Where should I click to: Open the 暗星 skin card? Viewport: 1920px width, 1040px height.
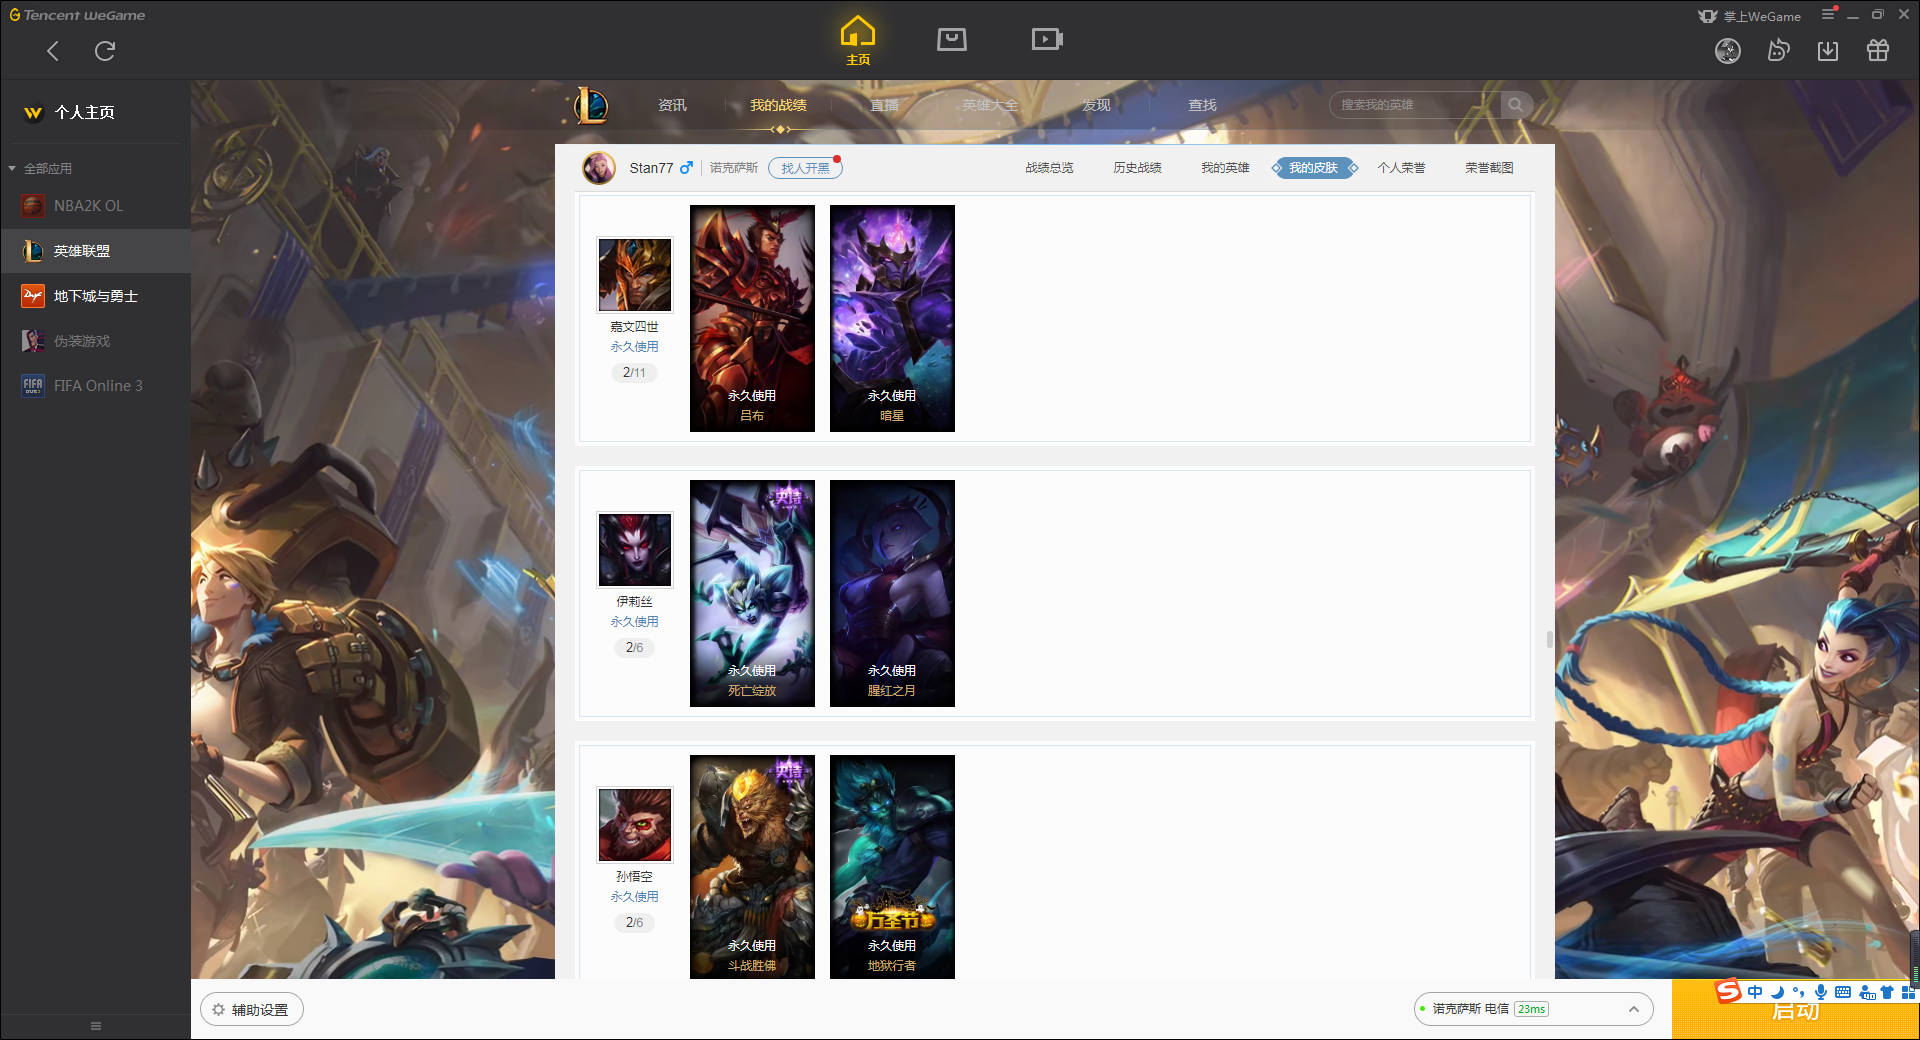[x=892, y=318]
